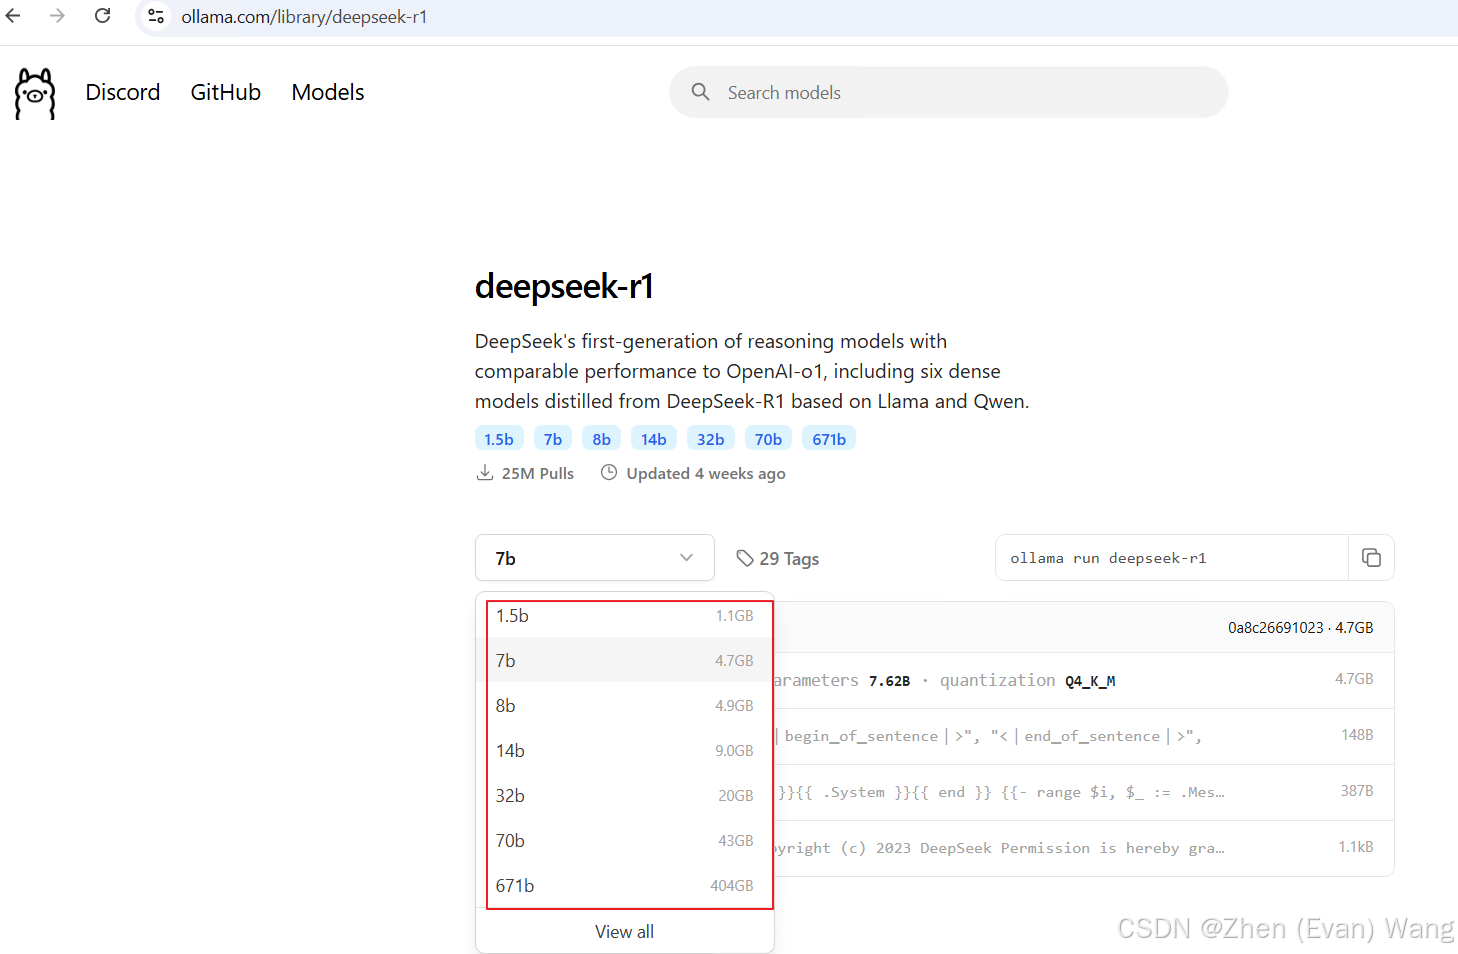Open the .System template row
Image resolution: width=1458 pixels, height=954 pixels.
pos(1083,792)
